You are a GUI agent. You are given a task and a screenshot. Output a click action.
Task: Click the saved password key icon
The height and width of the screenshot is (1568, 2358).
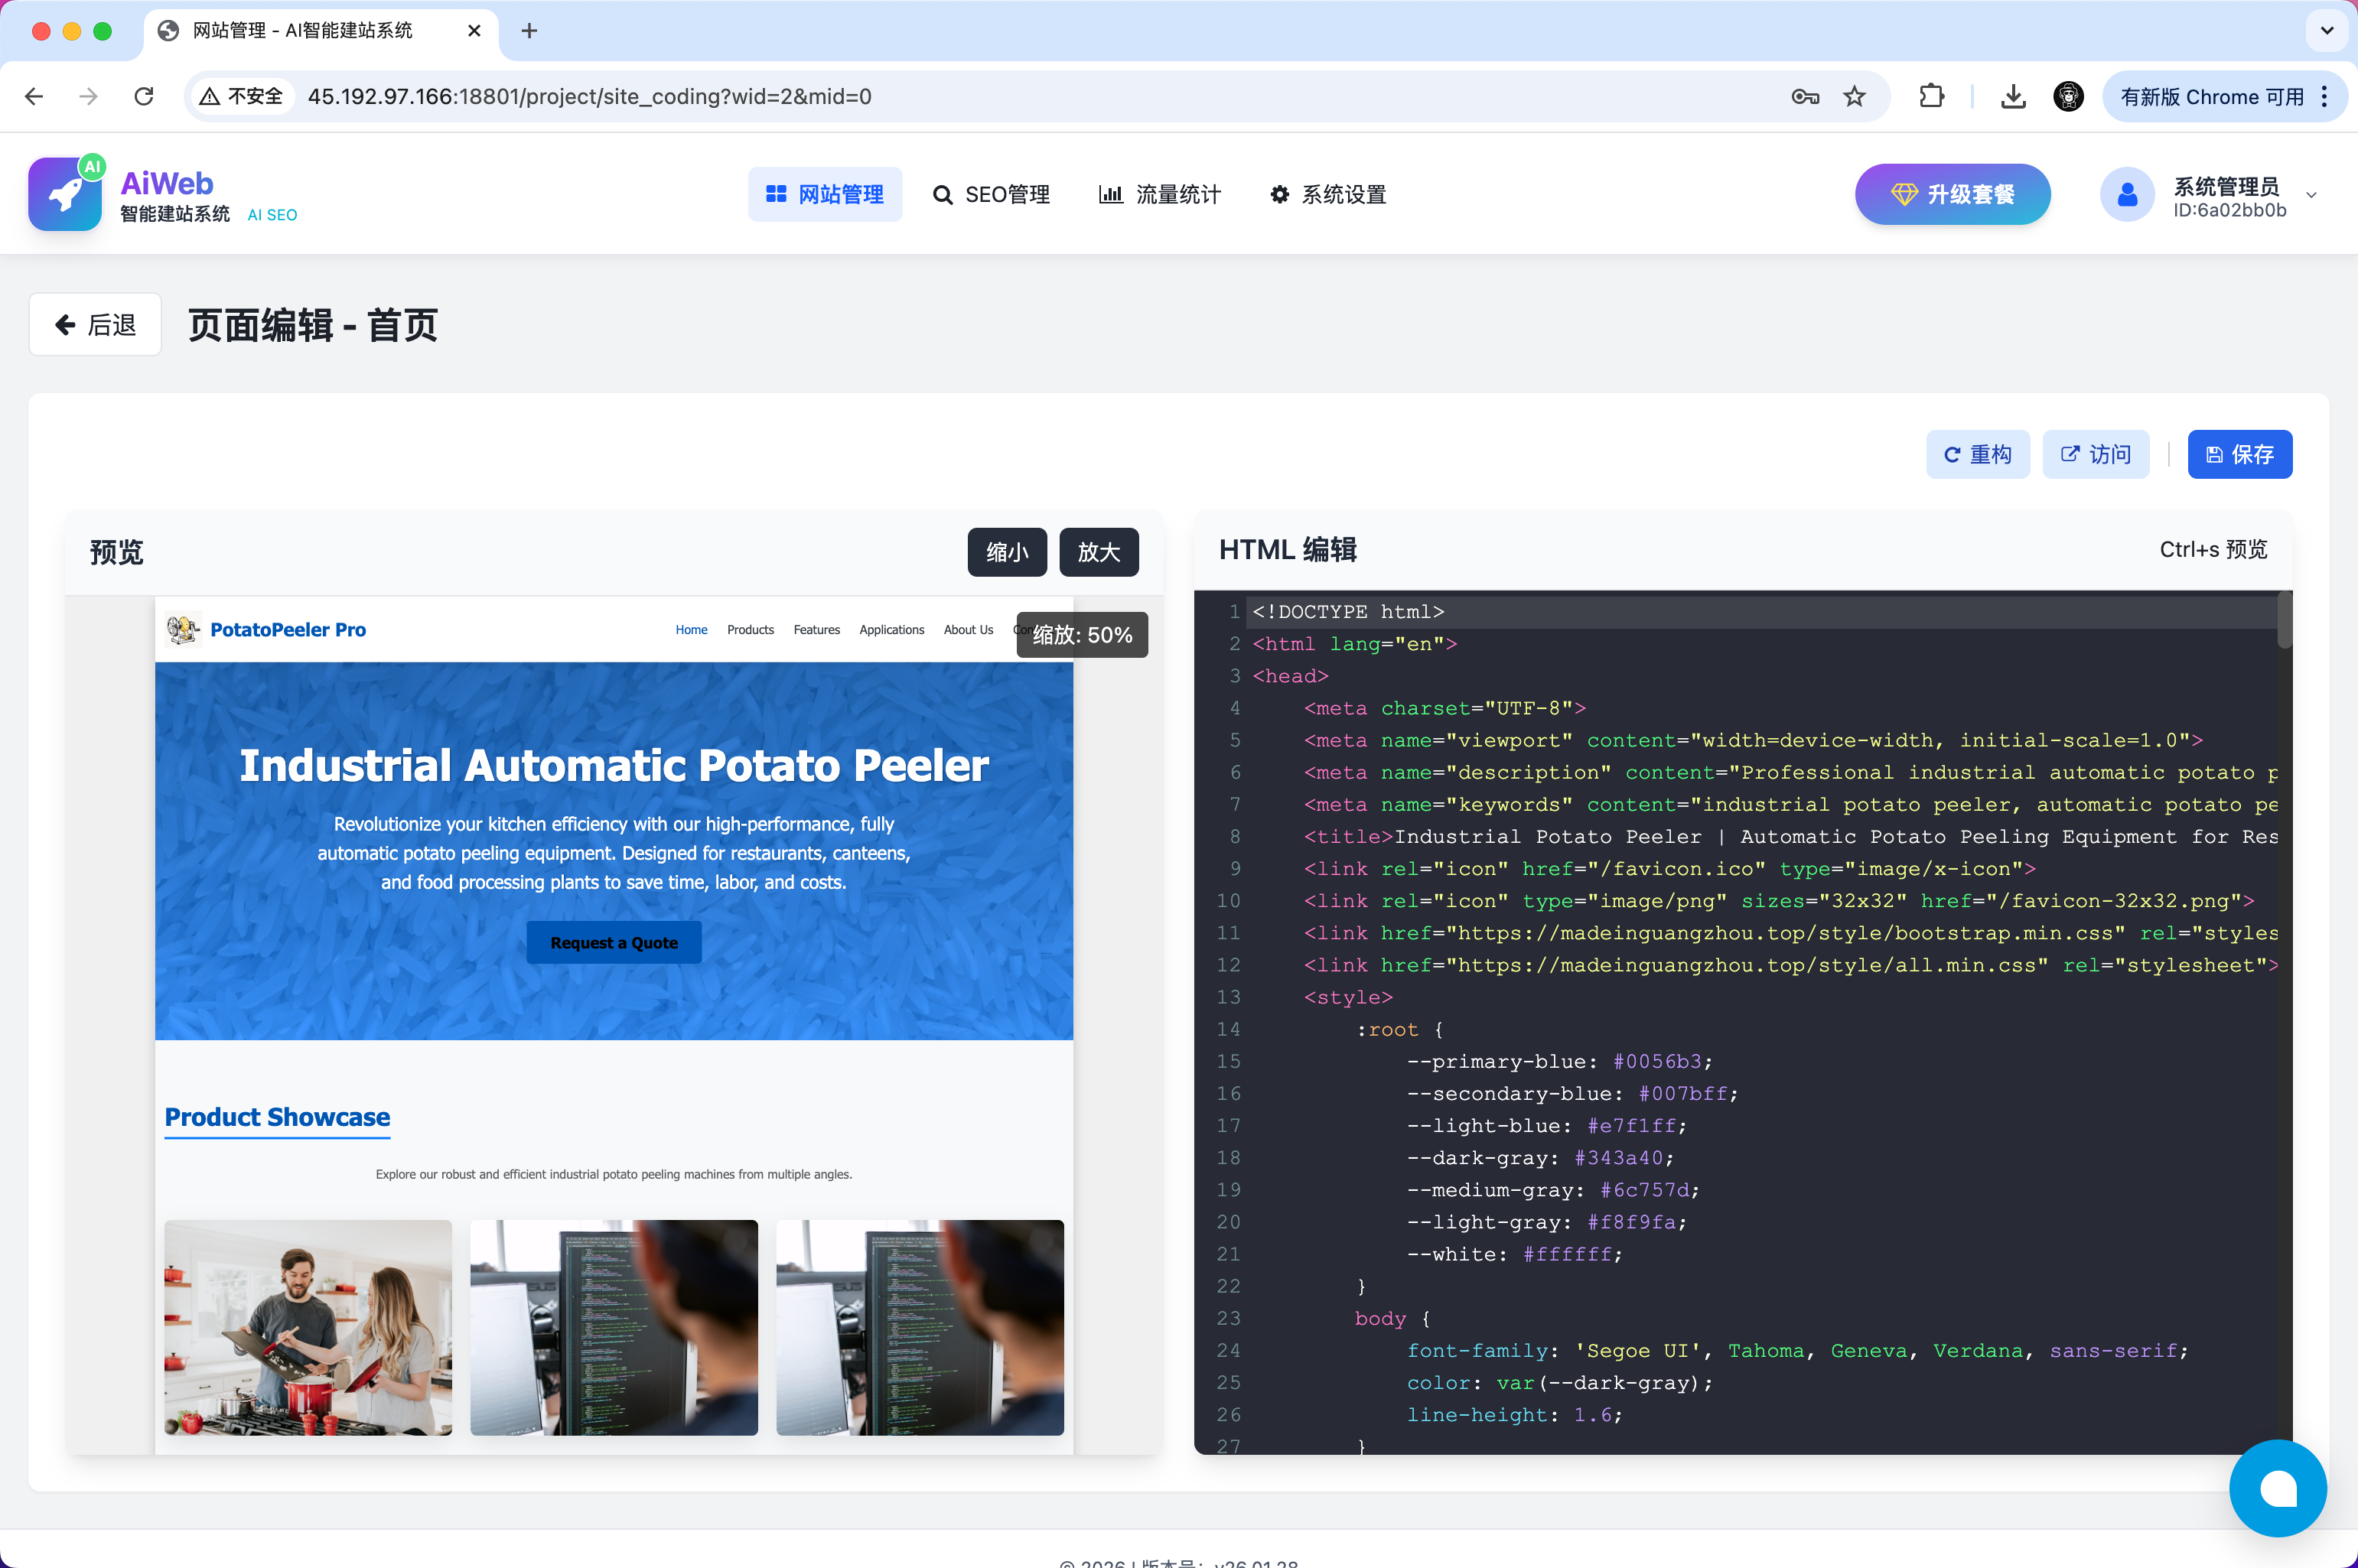pyautogui.click(x=1804, y=97)
